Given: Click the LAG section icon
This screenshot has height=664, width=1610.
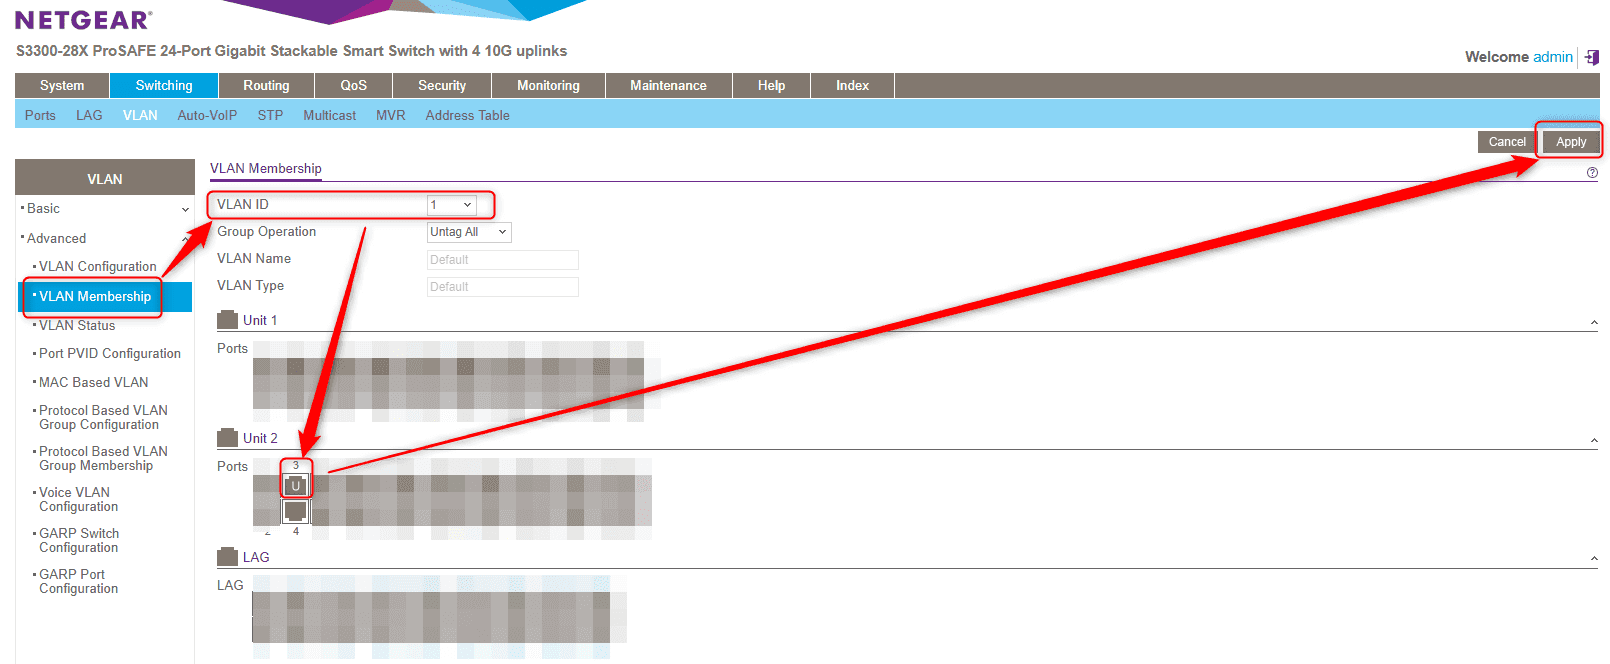Looking at the screenshot, I should click(227, 557).
